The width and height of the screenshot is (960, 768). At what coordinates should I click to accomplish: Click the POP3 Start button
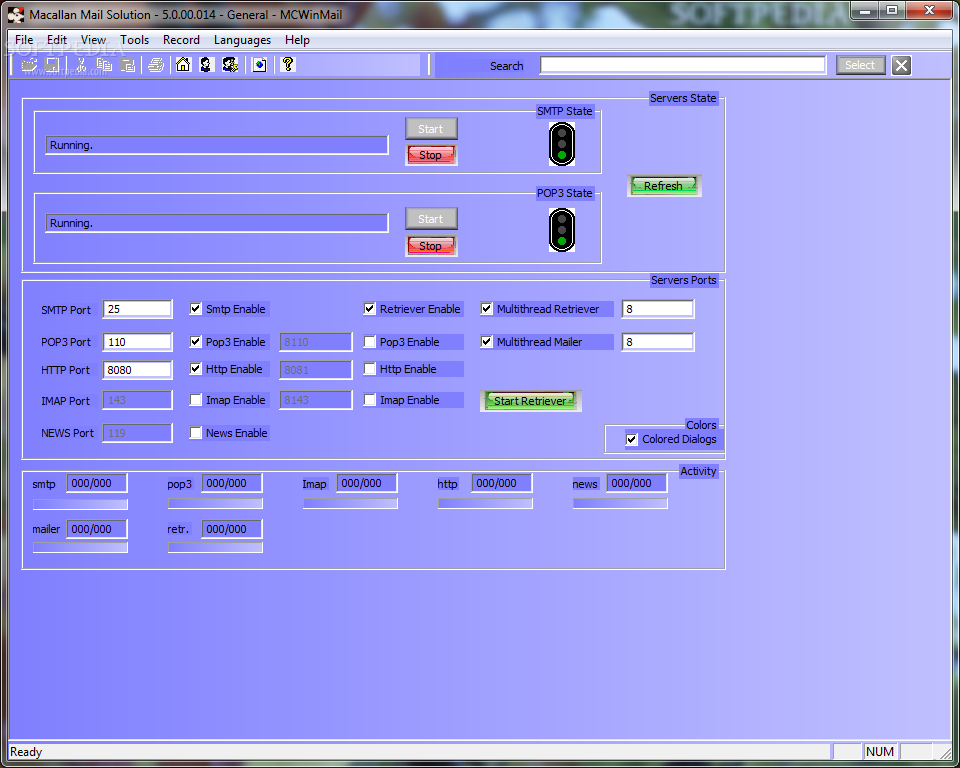[431, 219]
